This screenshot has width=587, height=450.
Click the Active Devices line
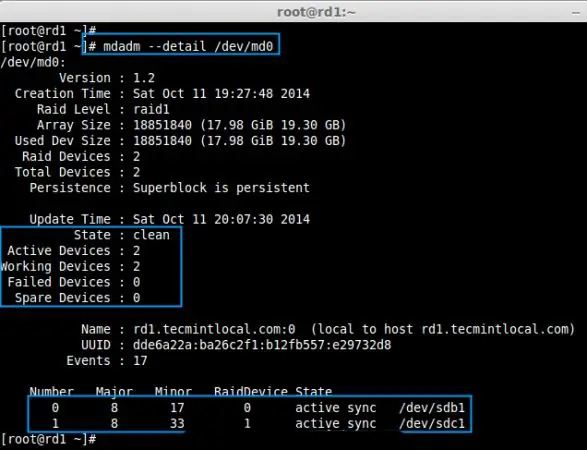pyautogui.click(x=74, y=251)
